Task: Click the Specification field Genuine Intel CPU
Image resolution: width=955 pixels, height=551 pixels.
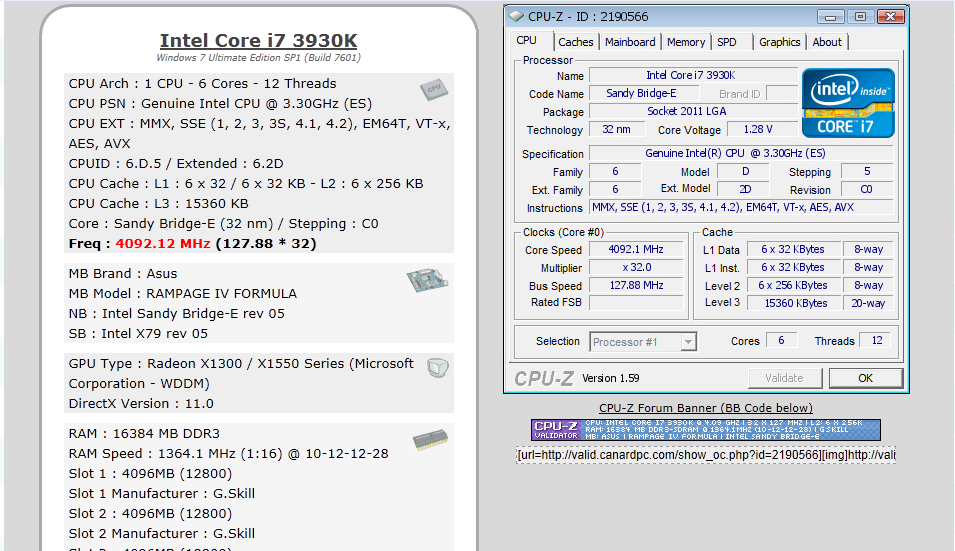Action: click(x=741, y=153)
